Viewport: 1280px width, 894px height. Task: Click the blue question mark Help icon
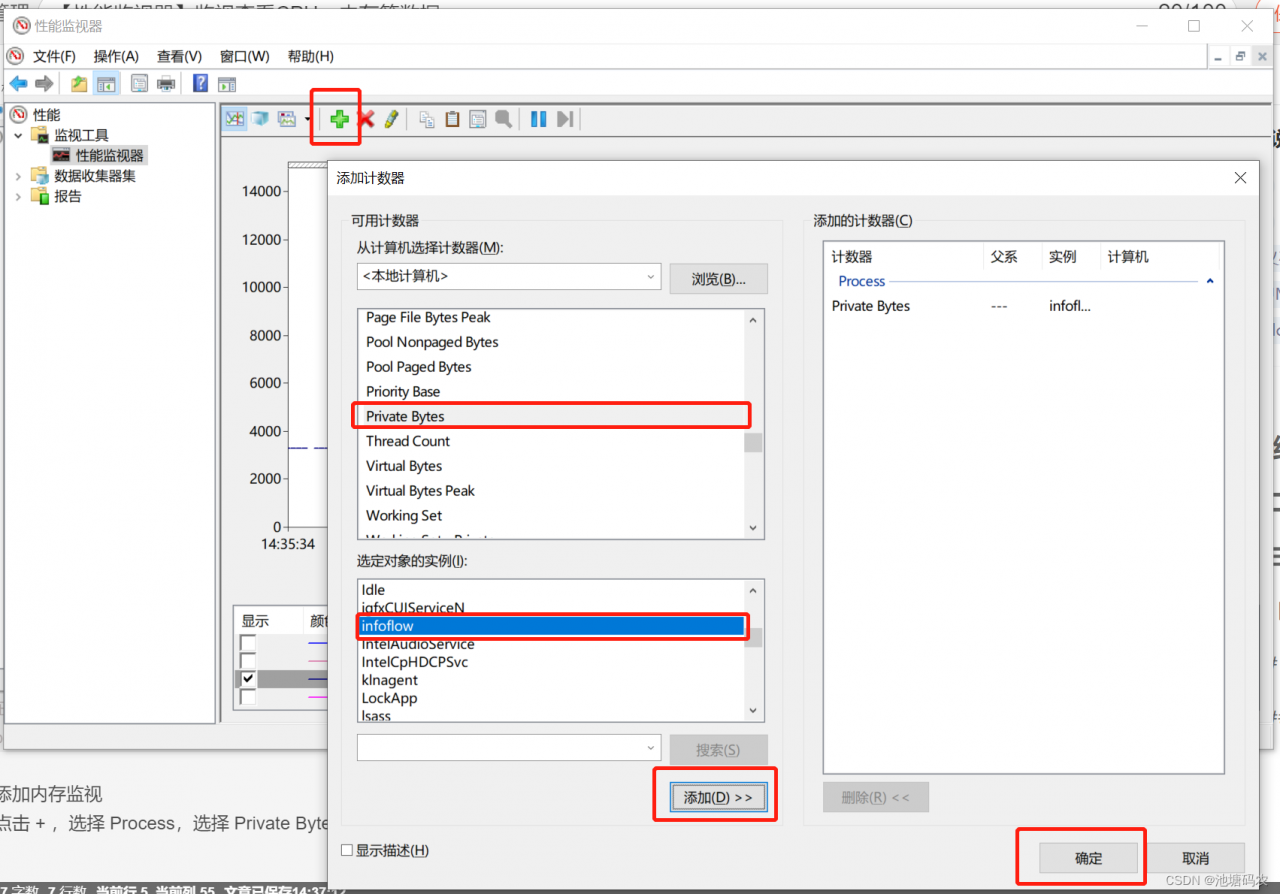pos(201,84)
